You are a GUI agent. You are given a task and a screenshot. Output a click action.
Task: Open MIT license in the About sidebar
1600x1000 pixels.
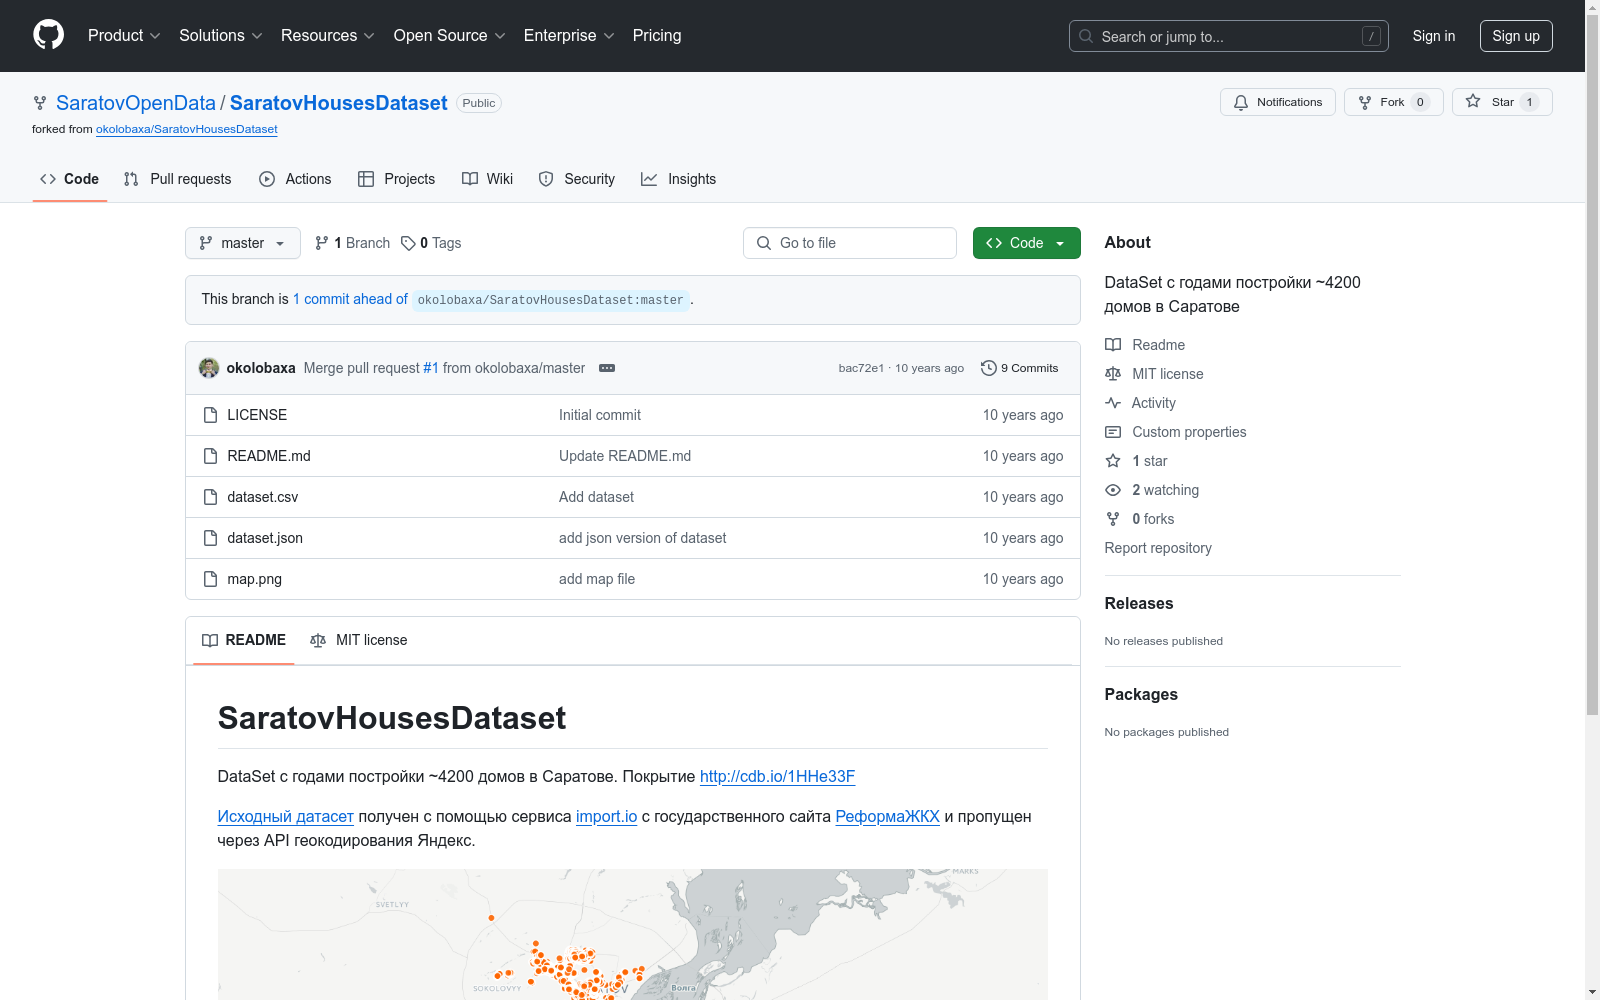1154,374
